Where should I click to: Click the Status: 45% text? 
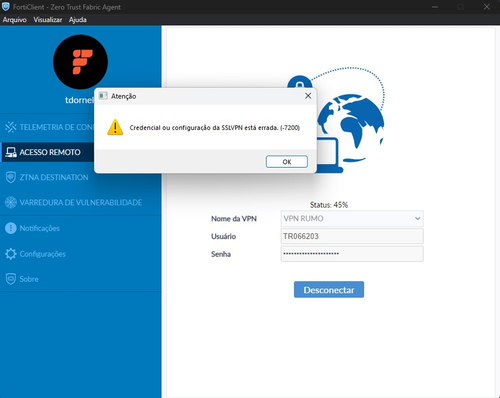(x=329, y=205)
